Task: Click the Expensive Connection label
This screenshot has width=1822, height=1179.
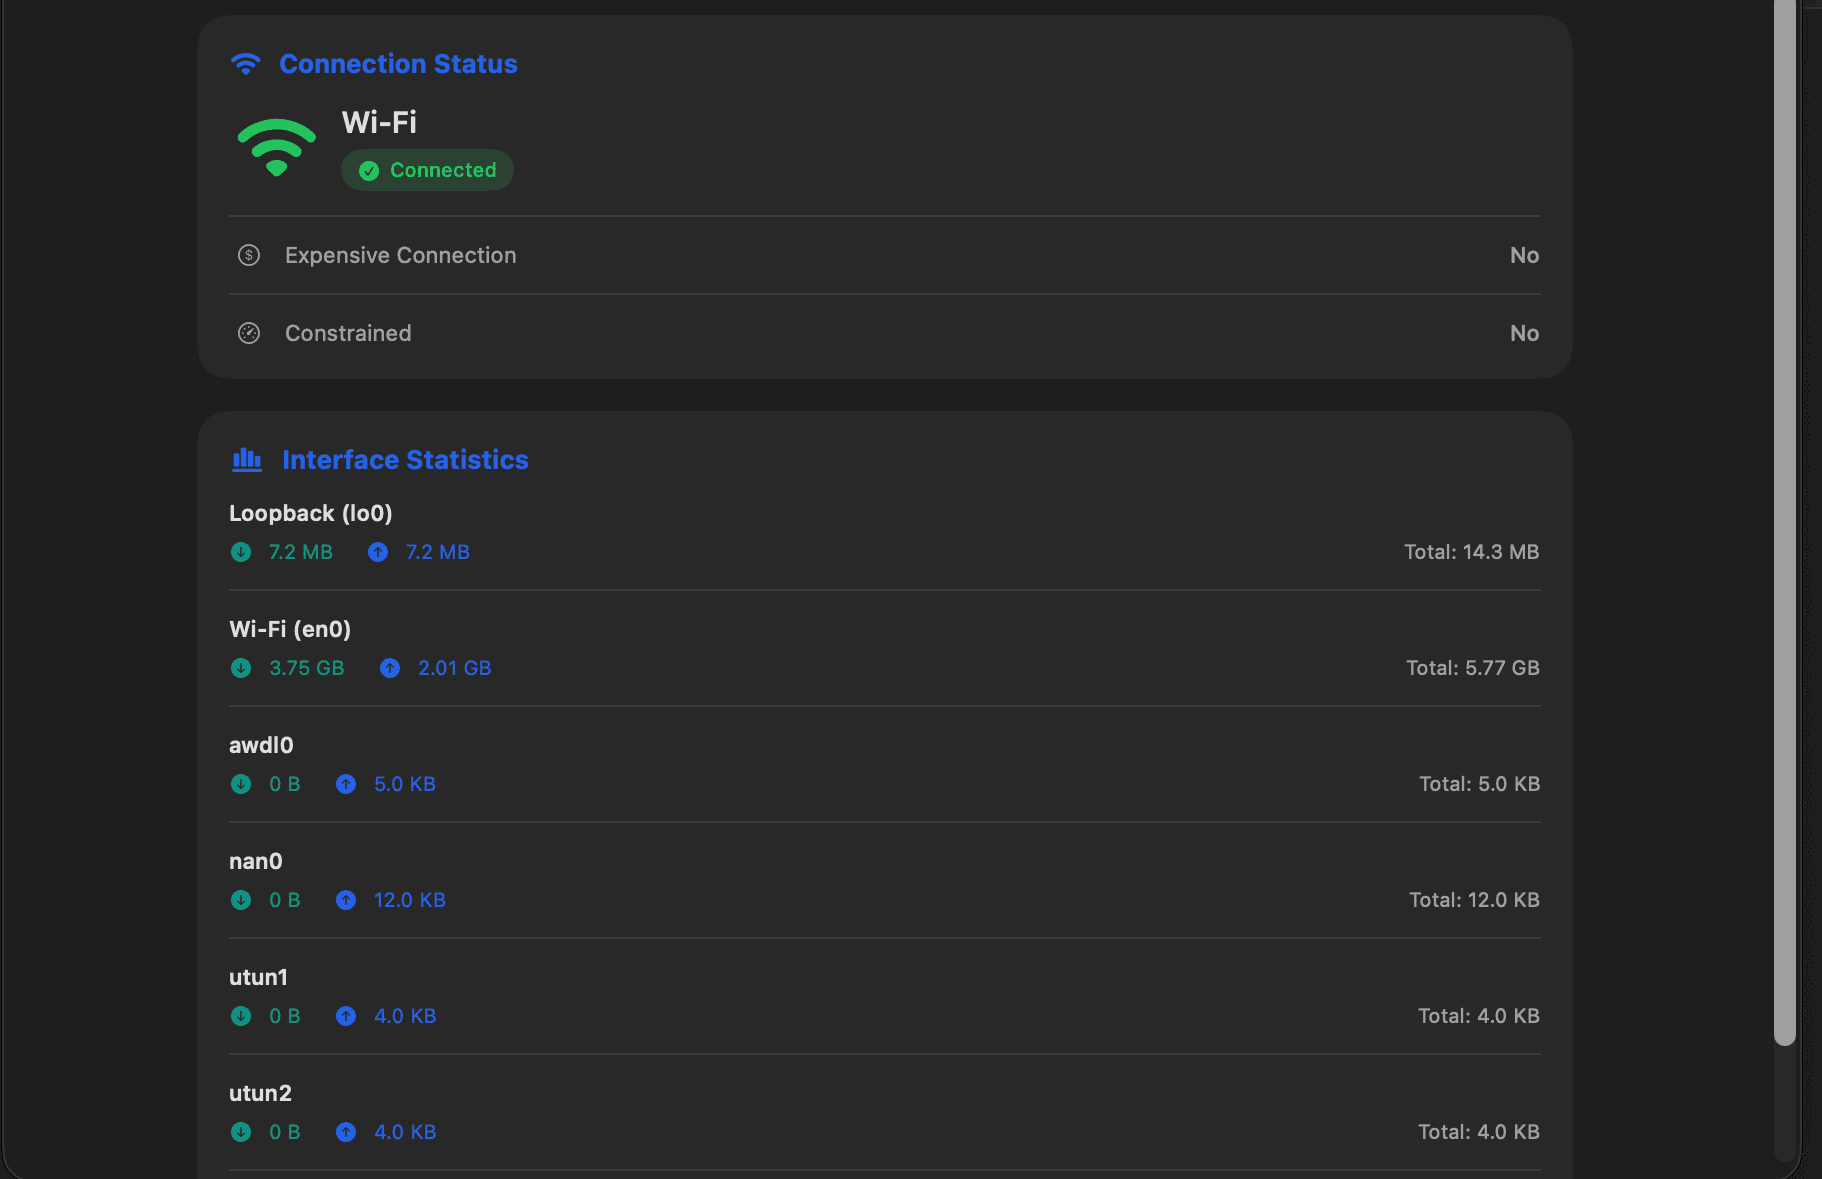Action: click(401, 255)
